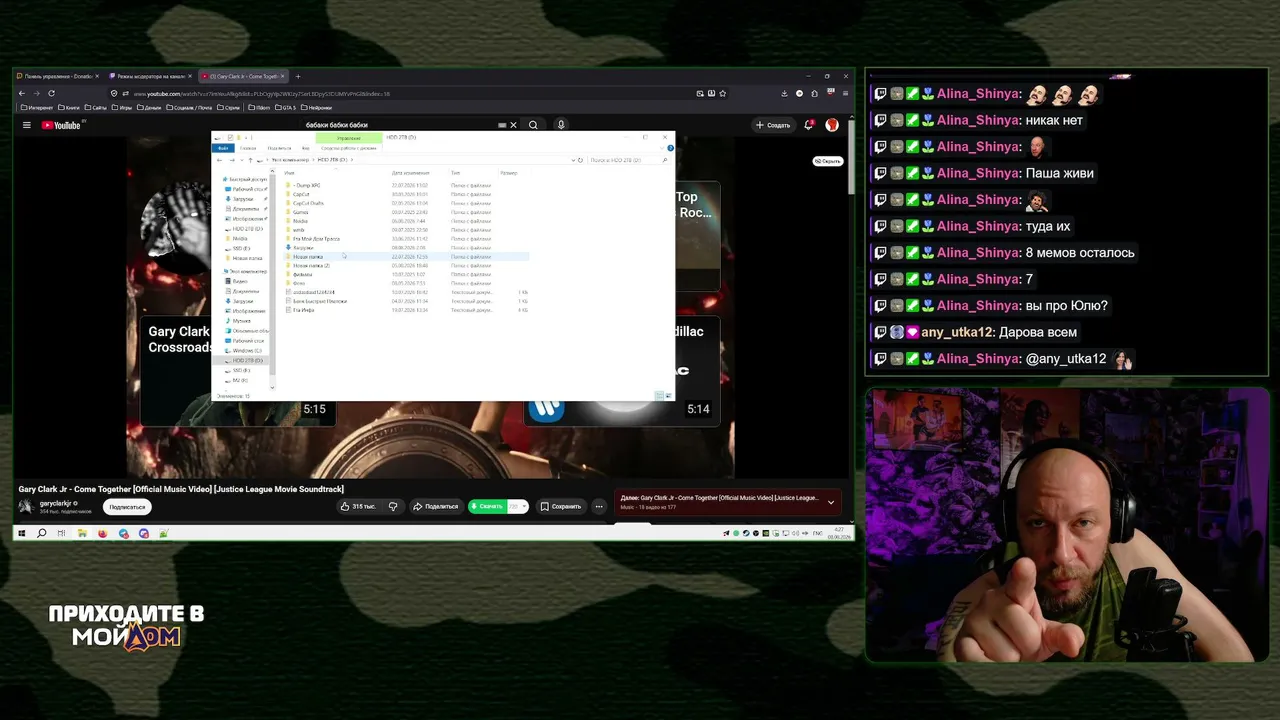
Task: Open Windows taskbar search
Action: tap(41, 533)
